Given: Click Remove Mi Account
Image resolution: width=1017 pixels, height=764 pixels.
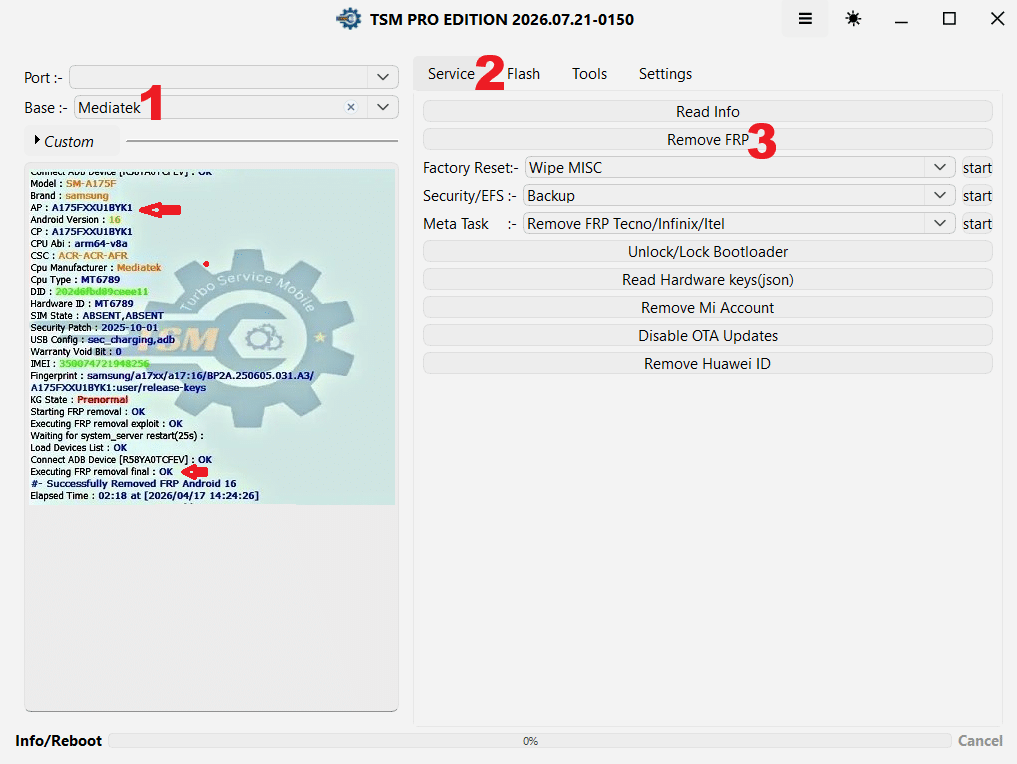Looking at the screenshot, I should [708, 307].
